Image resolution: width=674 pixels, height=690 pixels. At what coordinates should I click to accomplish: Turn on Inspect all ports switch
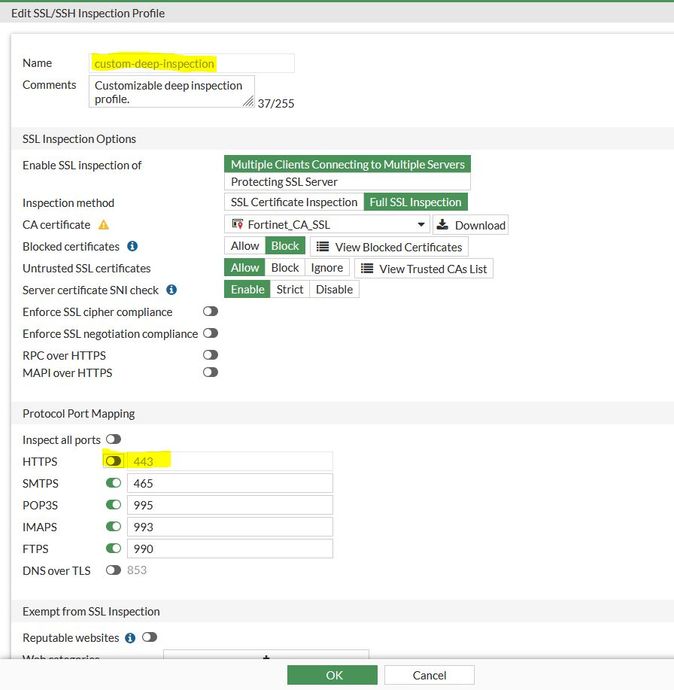(113, 439)
